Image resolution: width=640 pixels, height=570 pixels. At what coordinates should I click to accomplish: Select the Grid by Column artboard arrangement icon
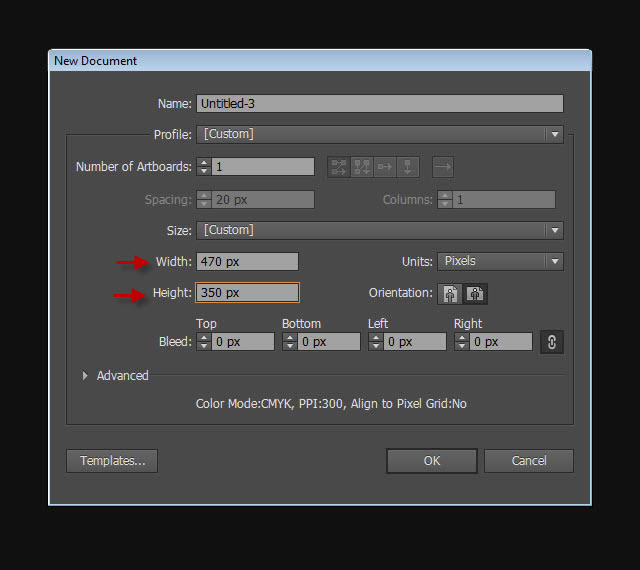click(x=362, y=167)
